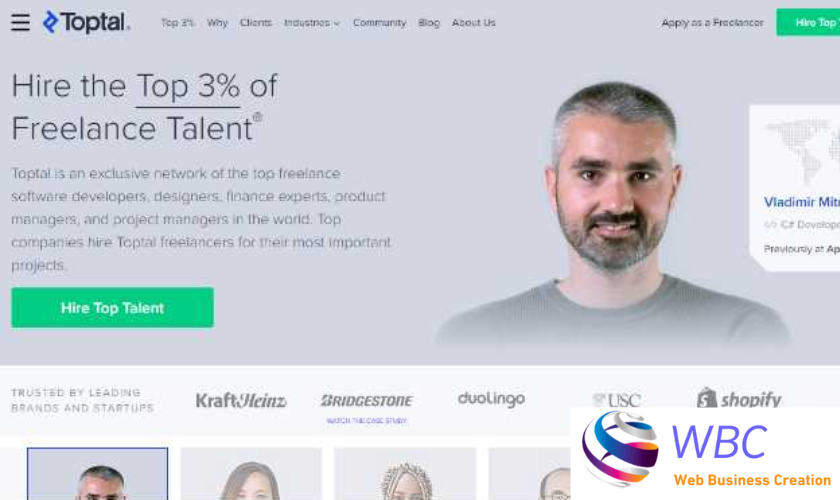Click the Bridgestone brand logo
The height and width of the screenshot is (500, 840).
[367, 400]
